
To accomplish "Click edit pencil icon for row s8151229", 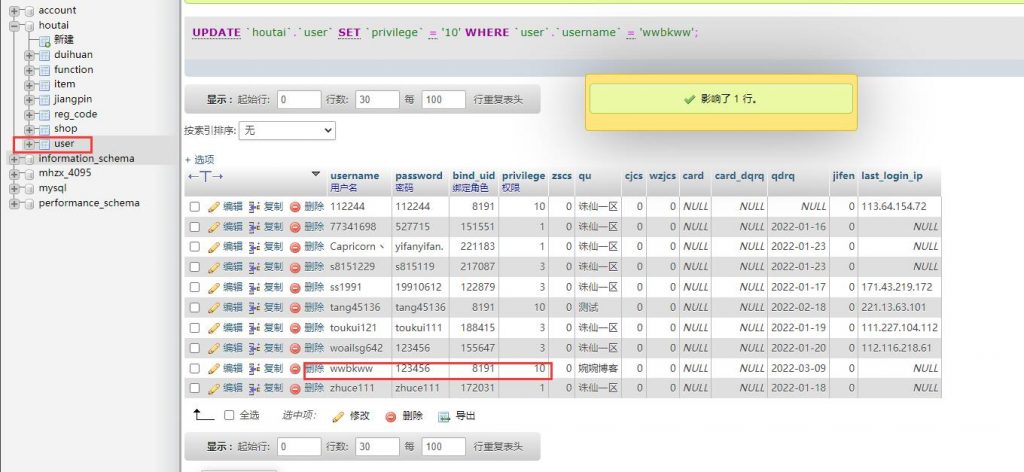I will (214, 268).
